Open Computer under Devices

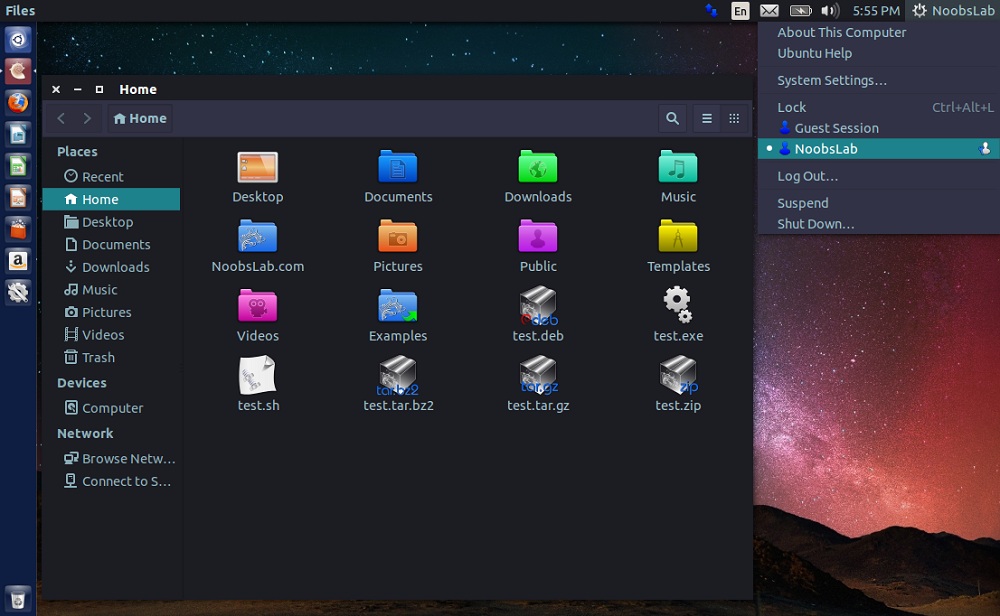point(112,408)
